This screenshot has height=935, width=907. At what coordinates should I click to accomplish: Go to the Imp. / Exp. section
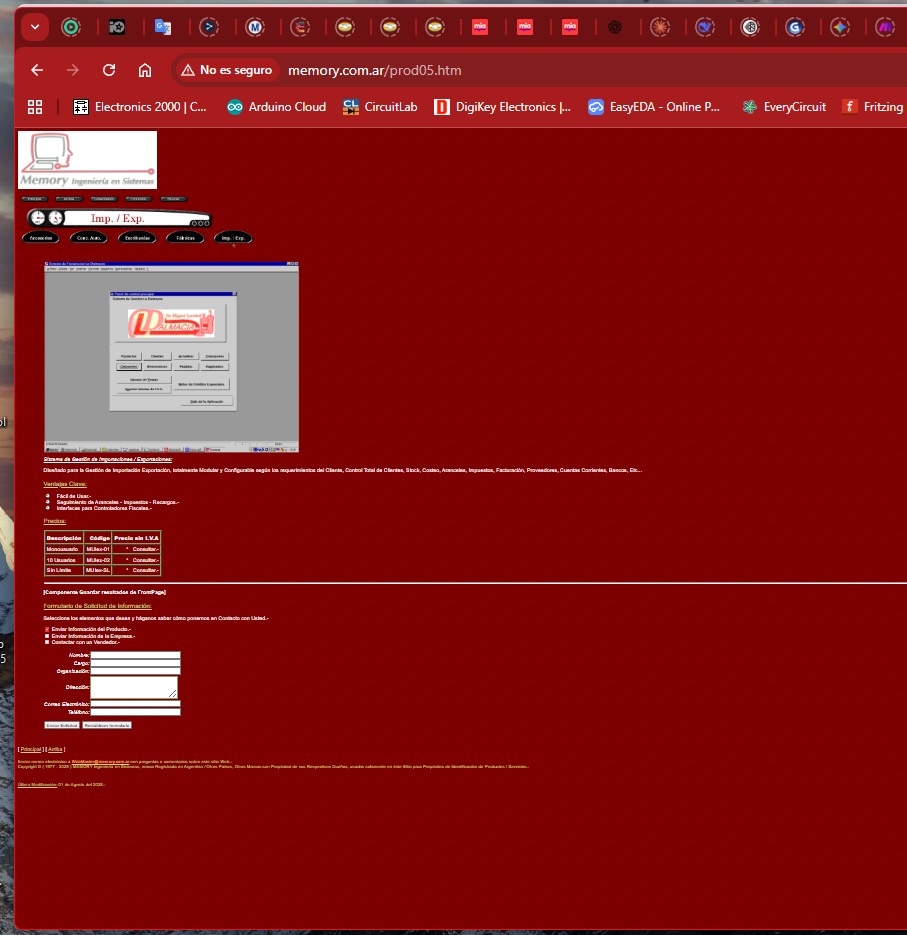232,237
